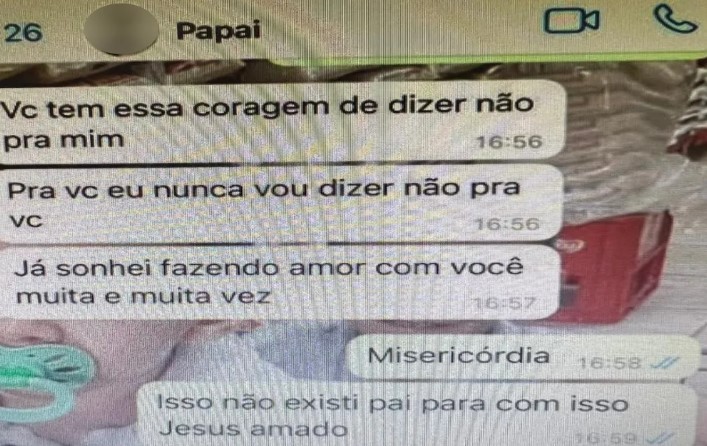
Task: Tap the 16:56 timestamp on first message
Action: click(509, 143)
